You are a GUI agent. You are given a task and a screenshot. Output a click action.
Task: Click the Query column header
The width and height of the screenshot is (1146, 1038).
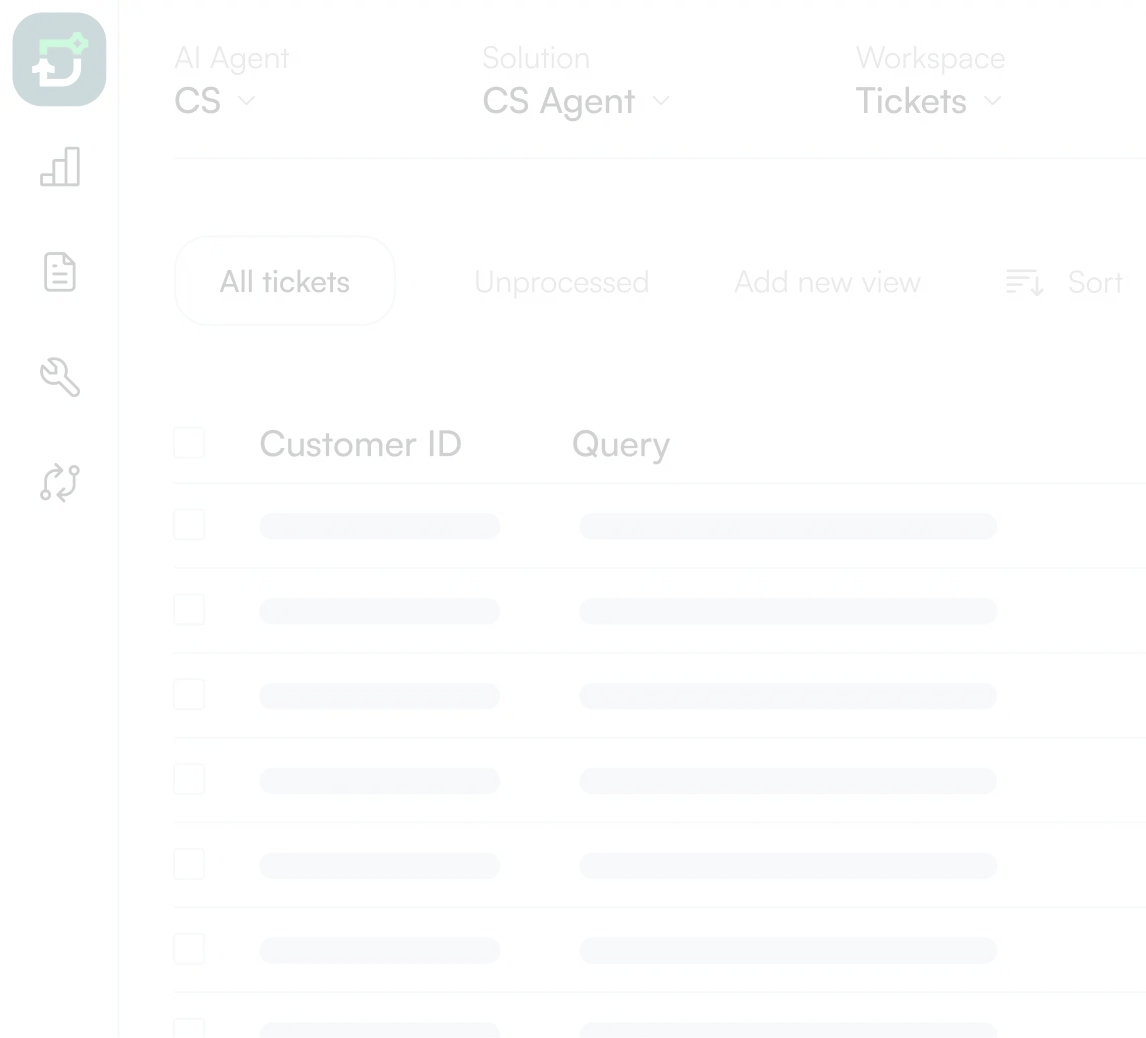pos(620,444)
